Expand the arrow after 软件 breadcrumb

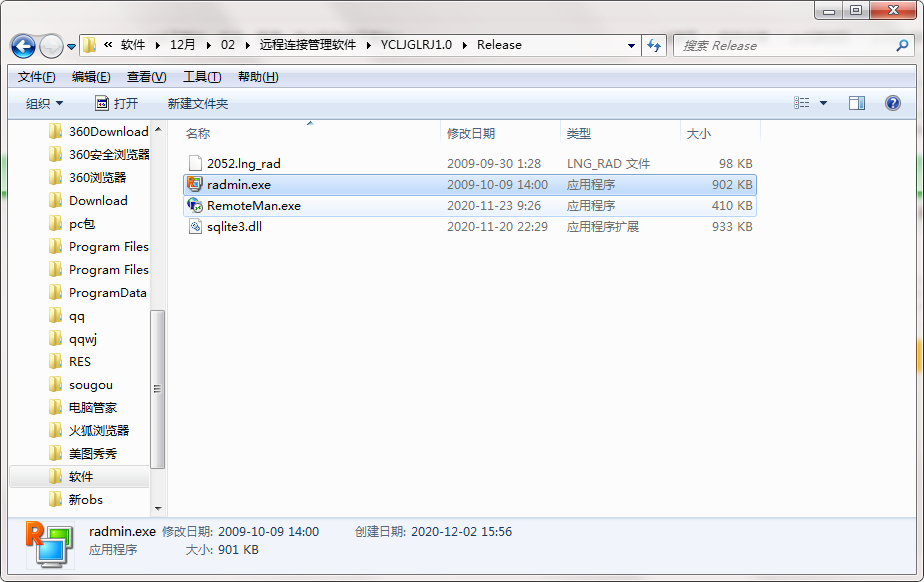pos(158,45)
